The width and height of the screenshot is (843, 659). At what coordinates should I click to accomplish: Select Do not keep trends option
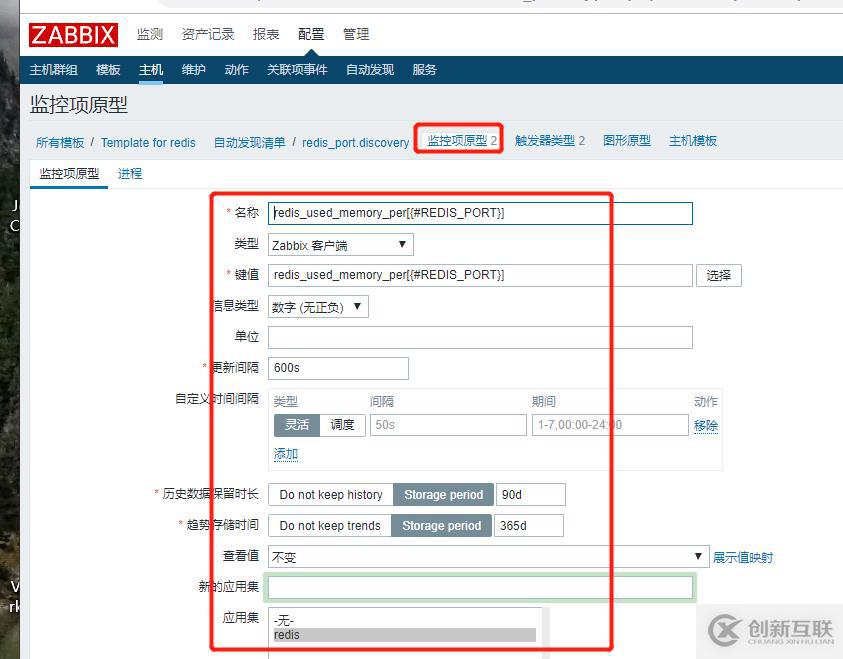point(330,526)
